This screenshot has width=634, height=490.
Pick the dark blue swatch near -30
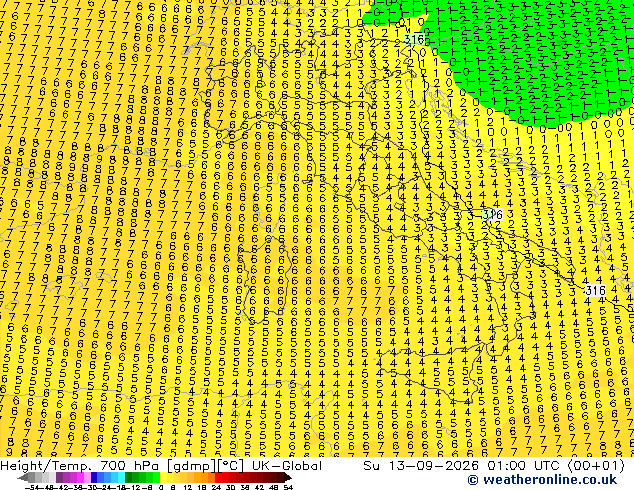click(94, 477)
